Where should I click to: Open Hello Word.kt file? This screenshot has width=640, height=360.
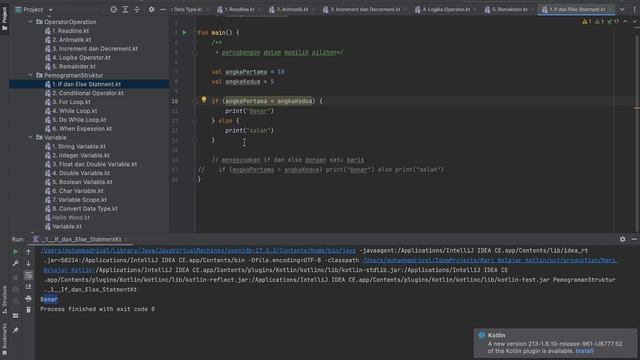(71, 218)
